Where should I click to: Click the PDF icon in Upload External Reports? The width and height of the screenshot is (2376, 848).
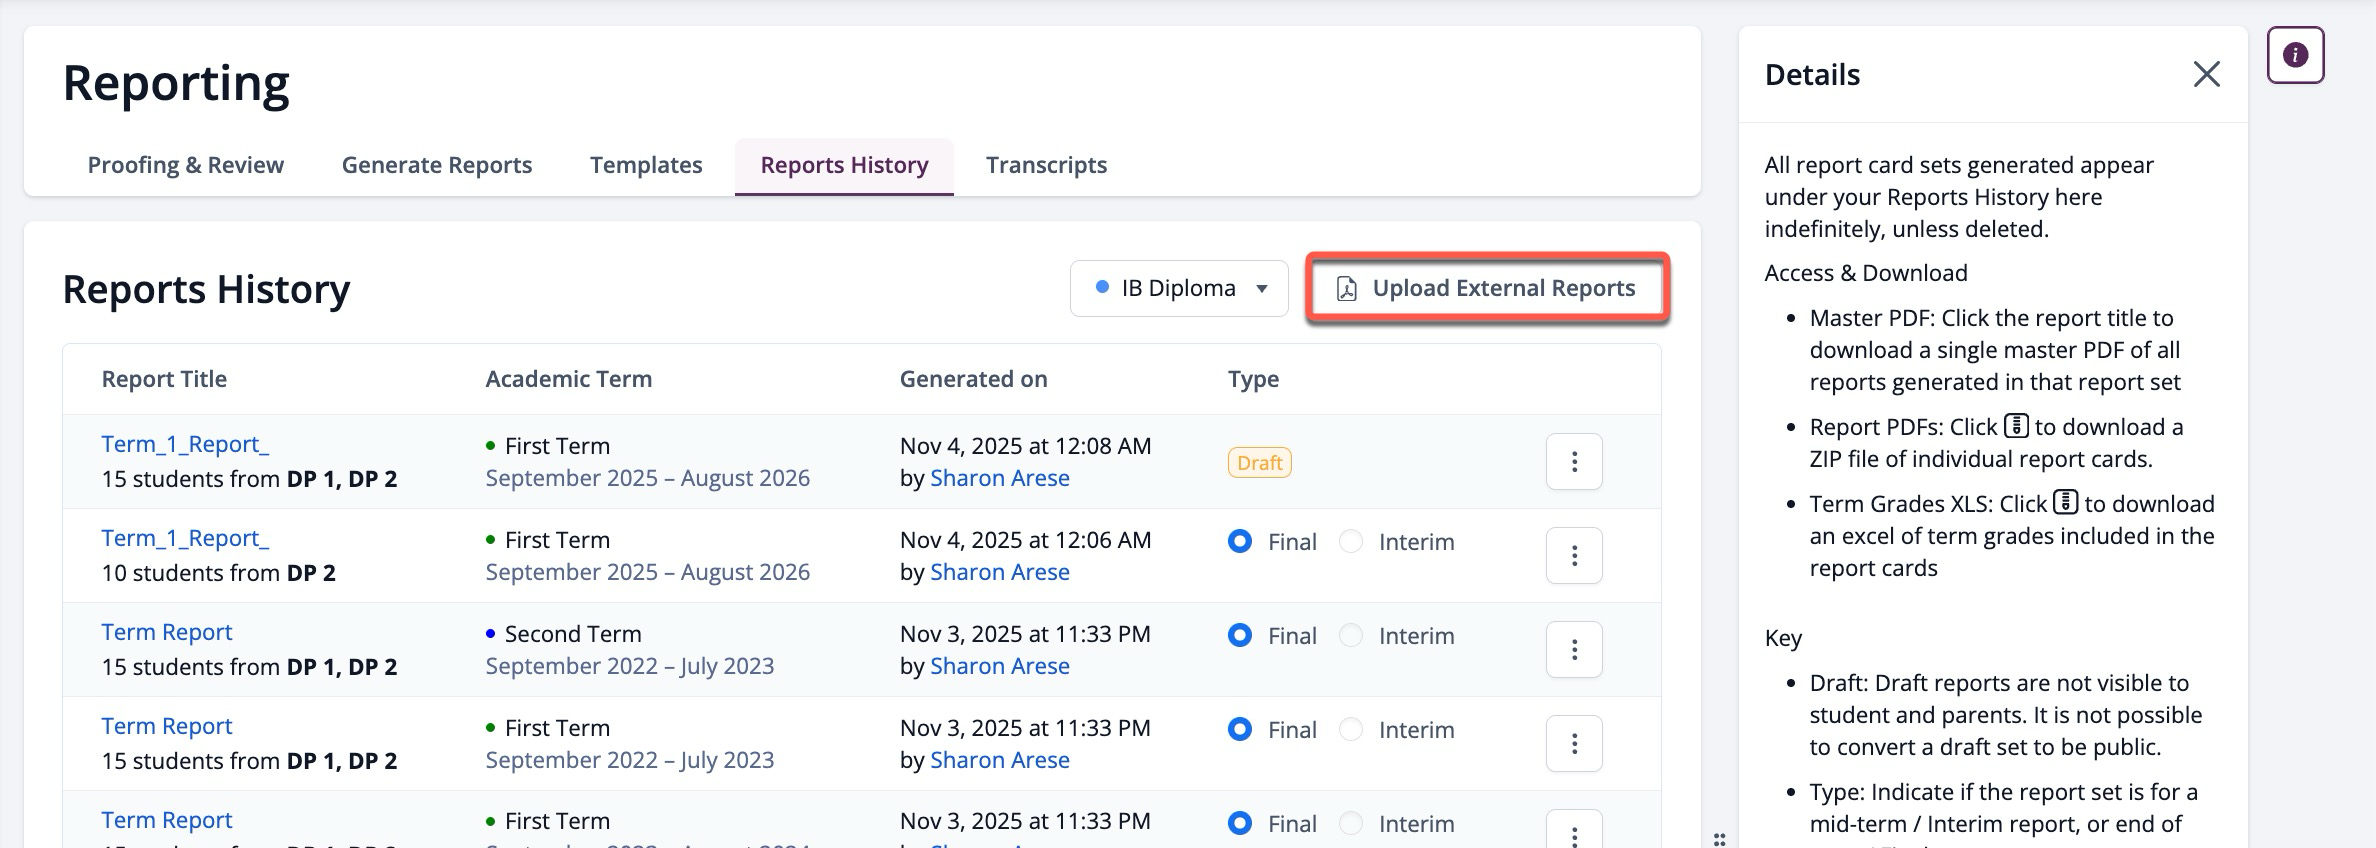click(x=1347, y=289)
